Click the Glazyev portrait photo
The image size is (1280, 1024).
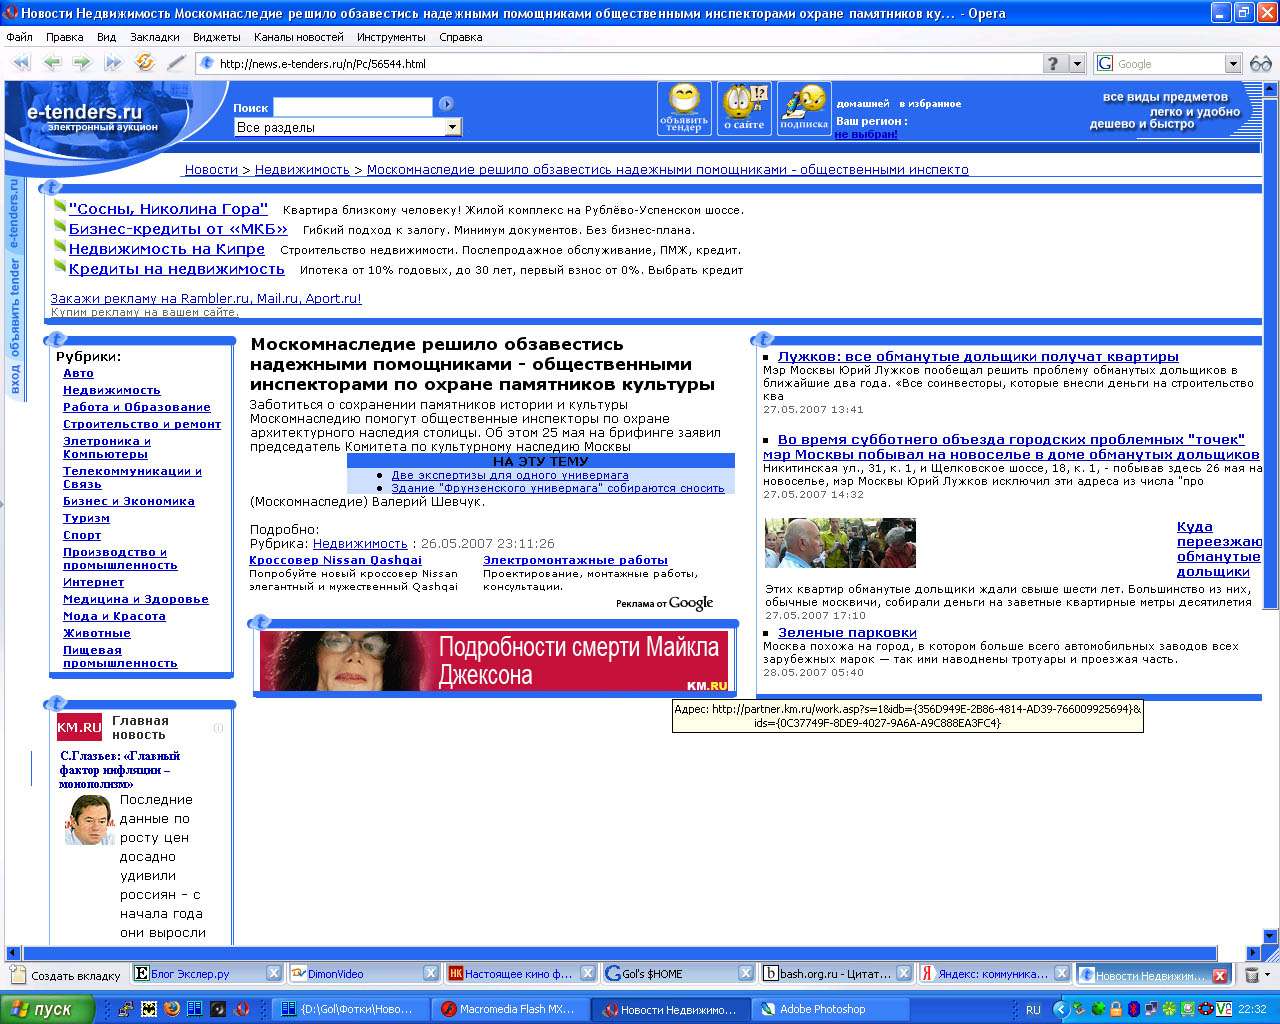(90, 820)
